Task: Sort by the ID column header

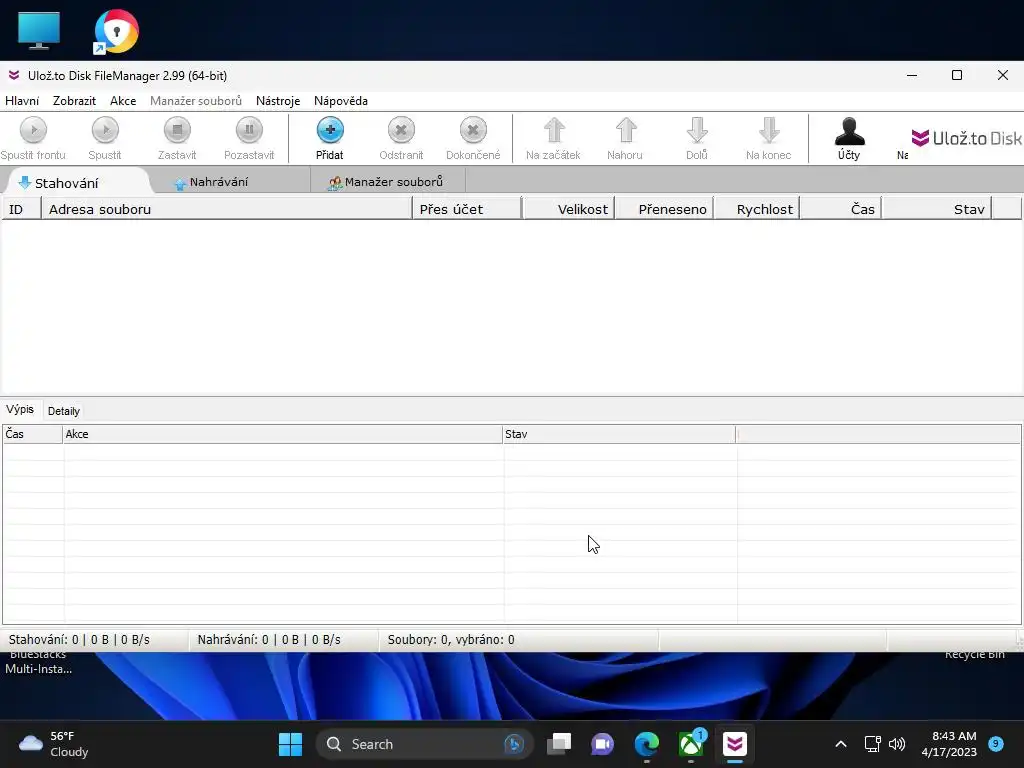Action: point(22,209)
